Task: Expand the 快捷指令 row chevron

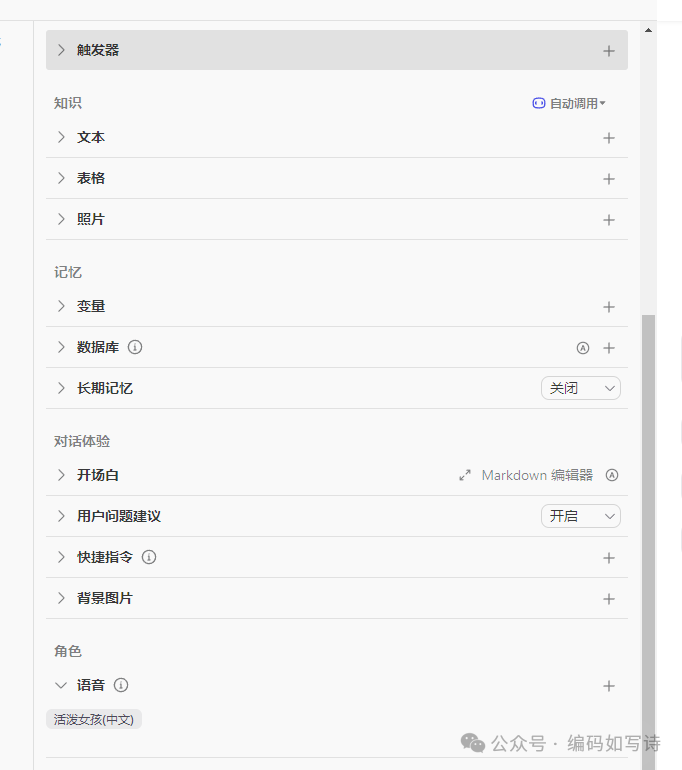Action: (61, 557)
